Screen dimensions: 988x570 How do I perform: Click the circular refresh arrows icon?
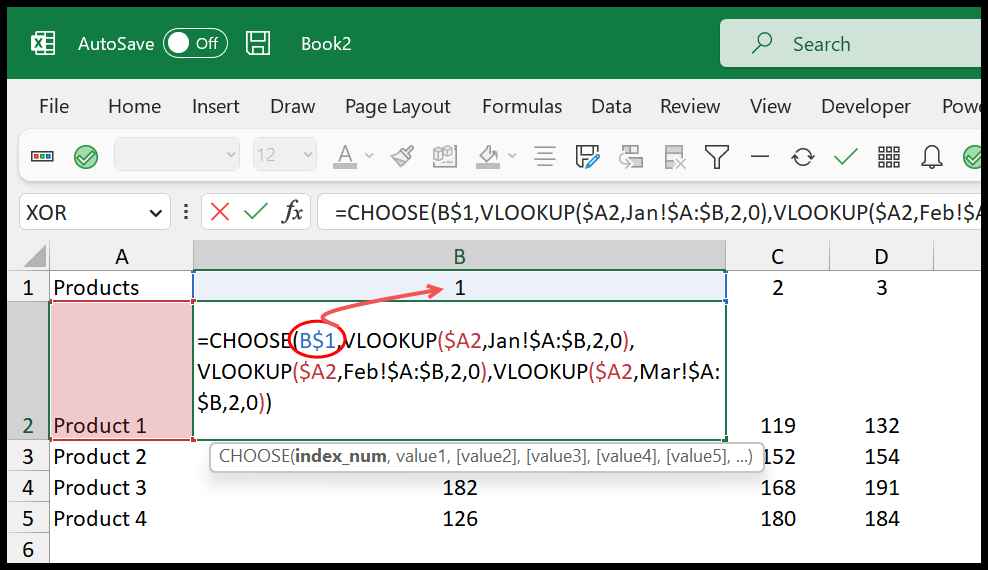pos(803,156)
